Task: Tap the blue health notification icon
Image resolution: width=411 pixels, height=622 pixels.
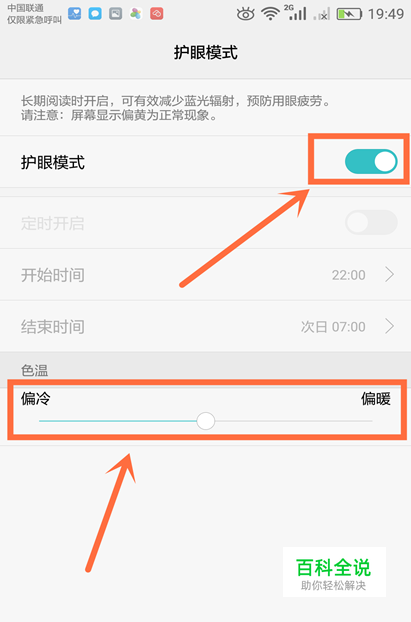Action: tap(75, 14)
